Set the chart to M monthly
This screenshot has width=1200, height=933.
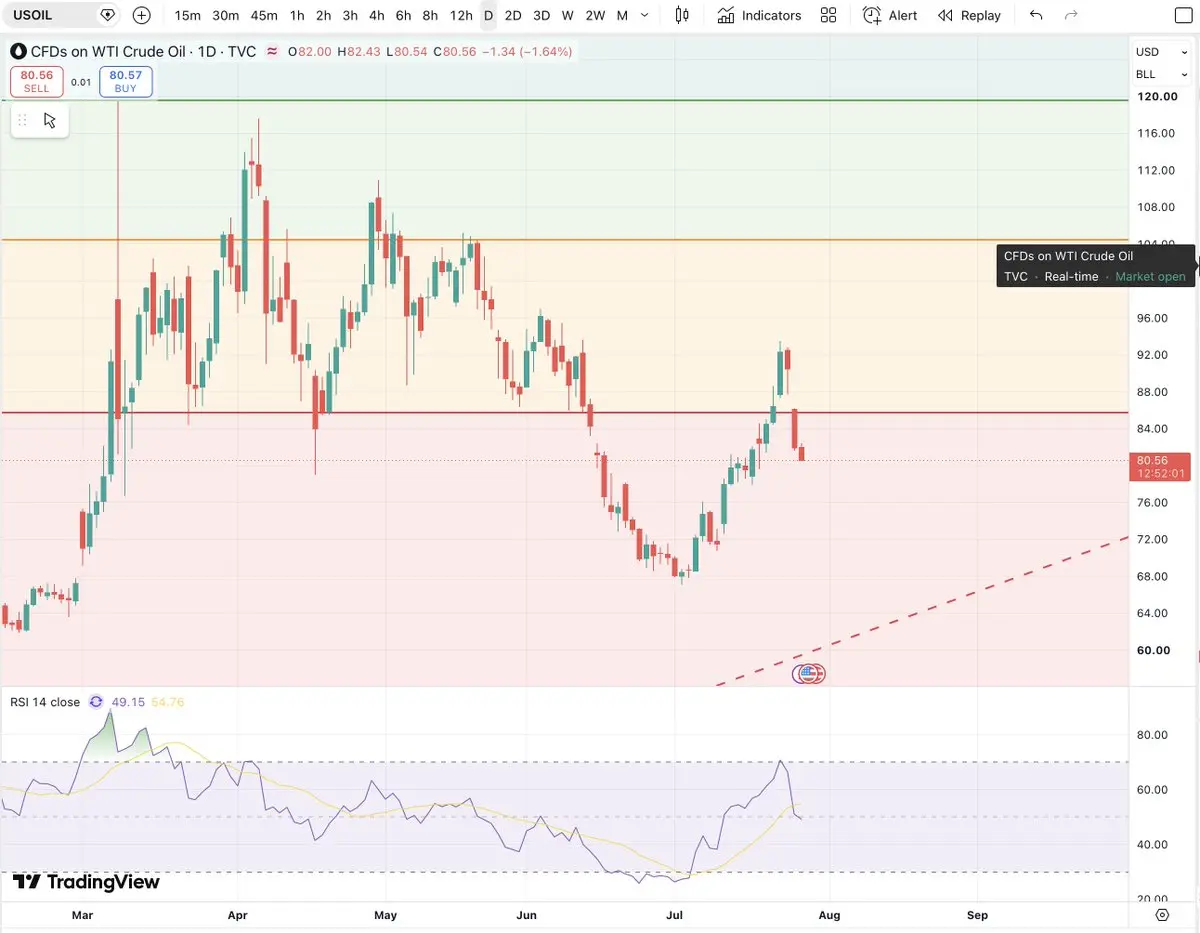click(622, 15)
